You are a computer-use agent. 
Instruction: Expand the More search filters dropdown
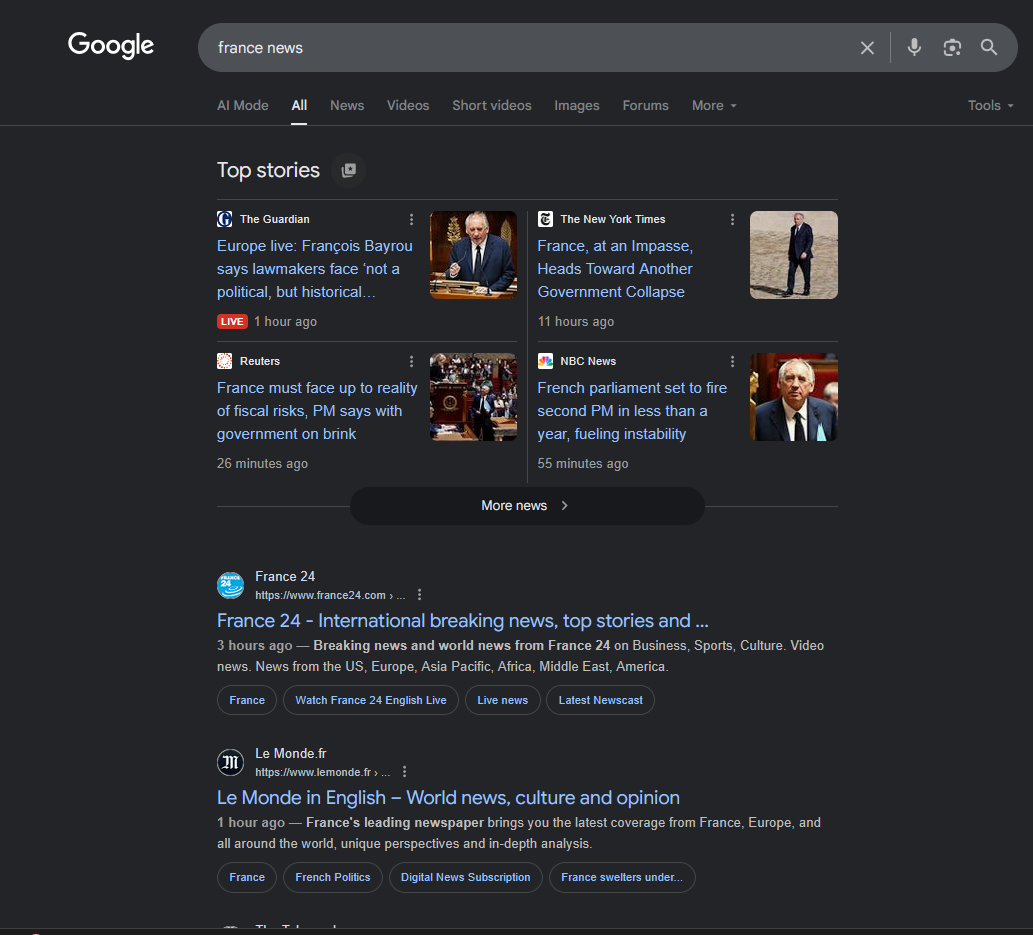(714, 105)
